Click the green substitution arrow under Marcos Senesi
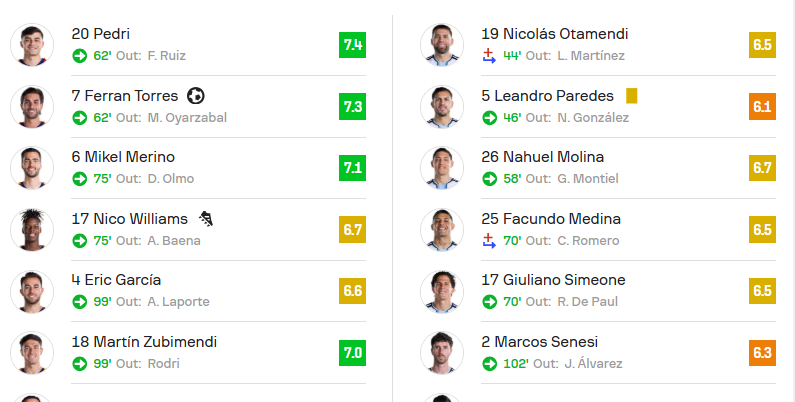795x402 pixels. coord(489,363)
